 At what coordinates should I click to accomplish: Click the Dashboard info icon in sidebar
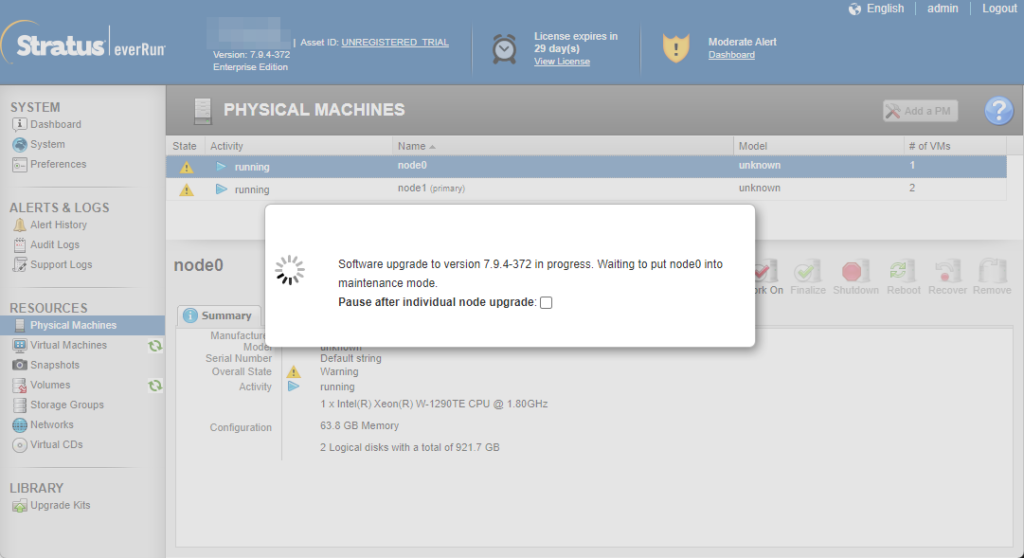20,124
